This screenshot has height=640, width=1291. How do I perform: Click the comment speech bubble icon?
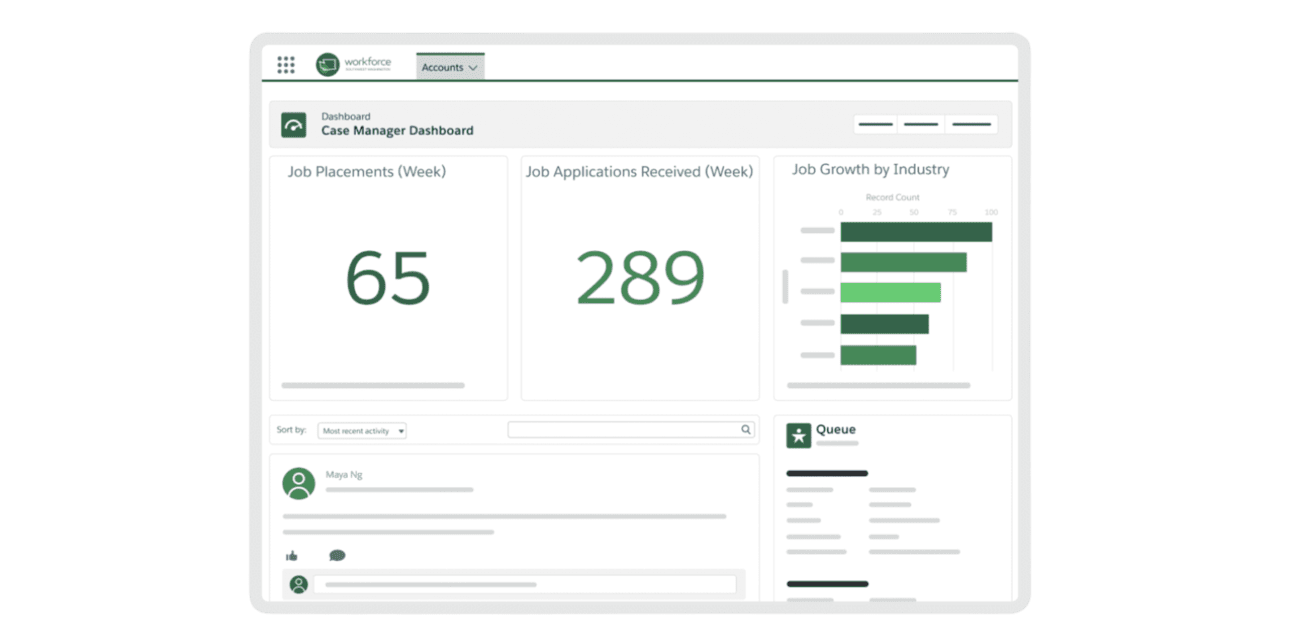337,556
